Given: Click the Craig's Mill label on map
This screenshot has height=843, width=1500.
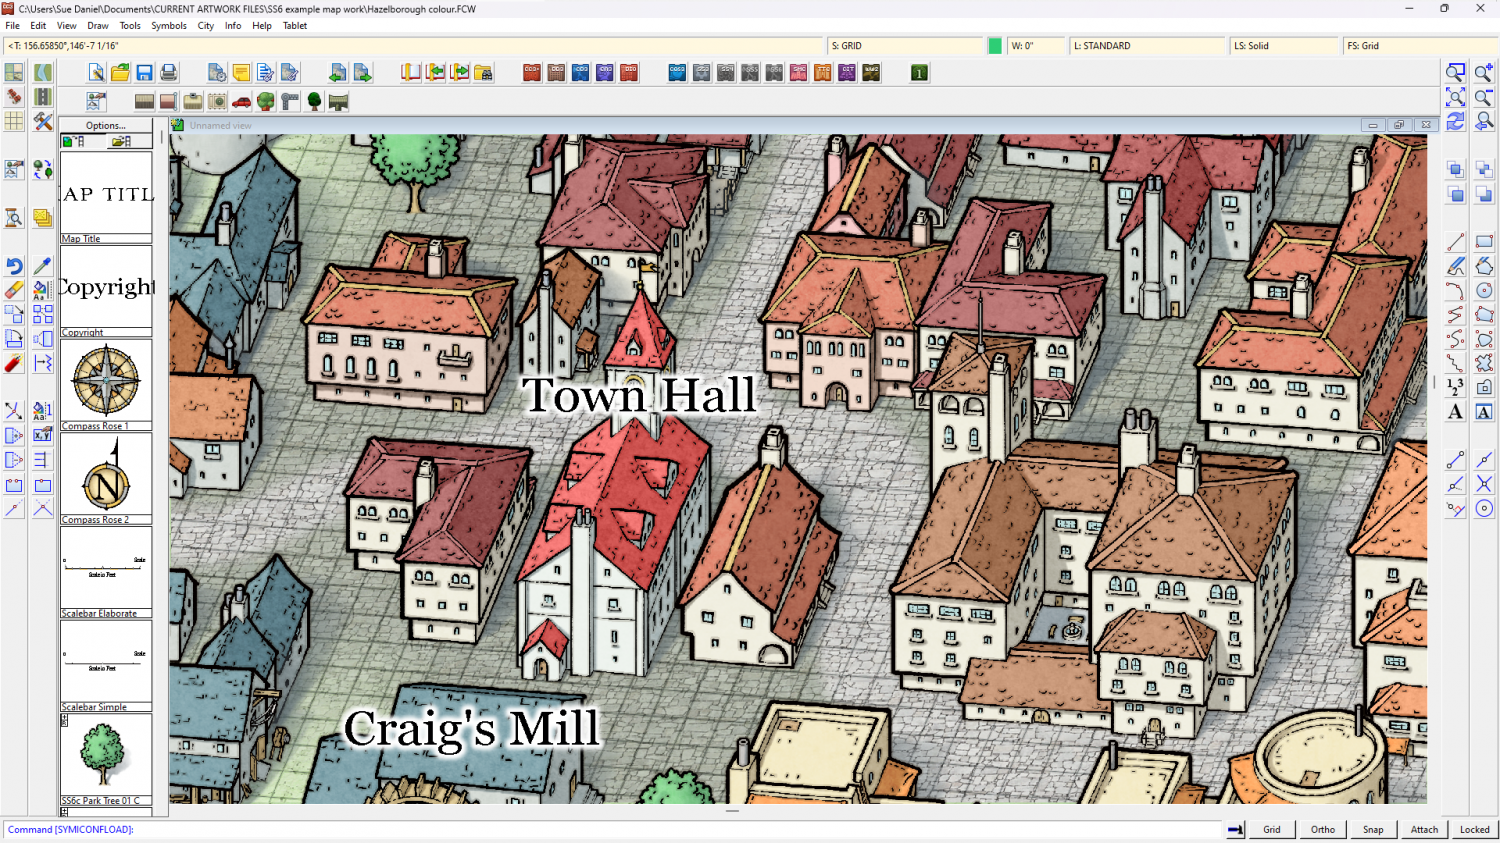Looking at the screenshot, I should coord(471,728).
